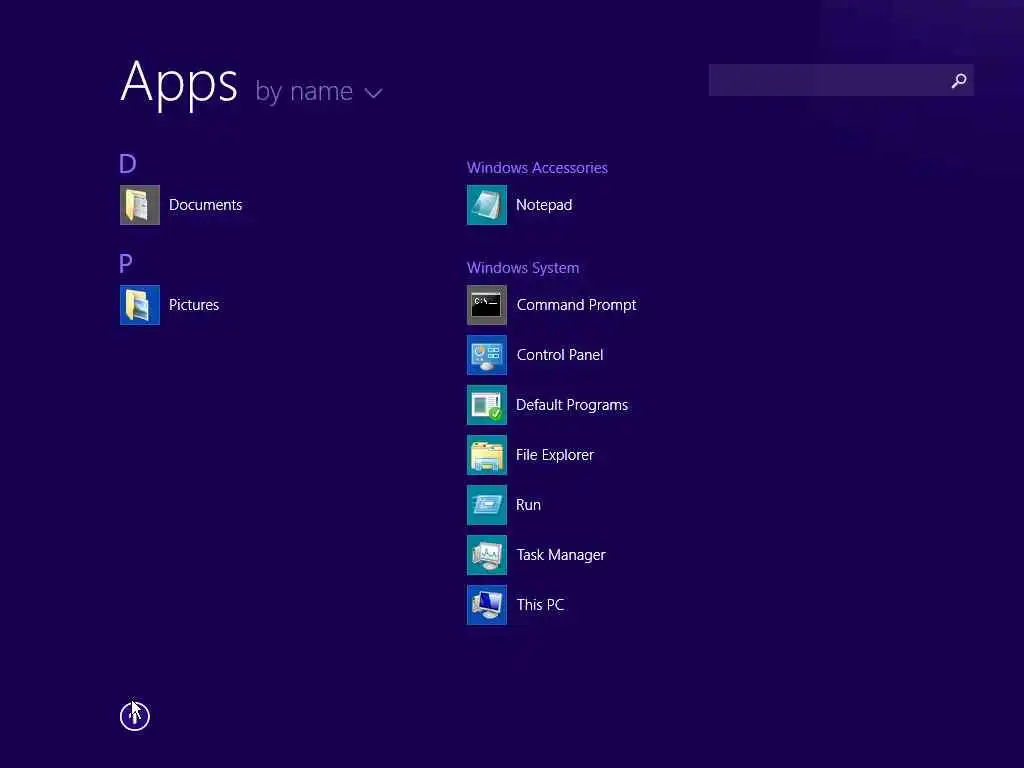Click the 'Documents' label
1024x768 pixels.
point(205,205)
